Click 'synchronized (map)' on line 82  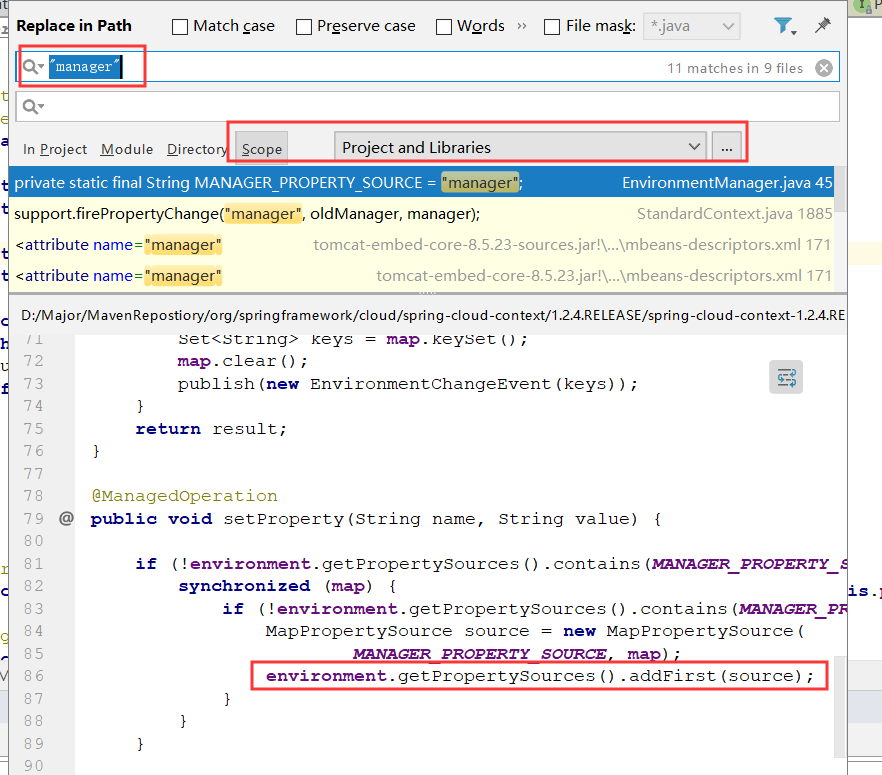coord(275,586)
